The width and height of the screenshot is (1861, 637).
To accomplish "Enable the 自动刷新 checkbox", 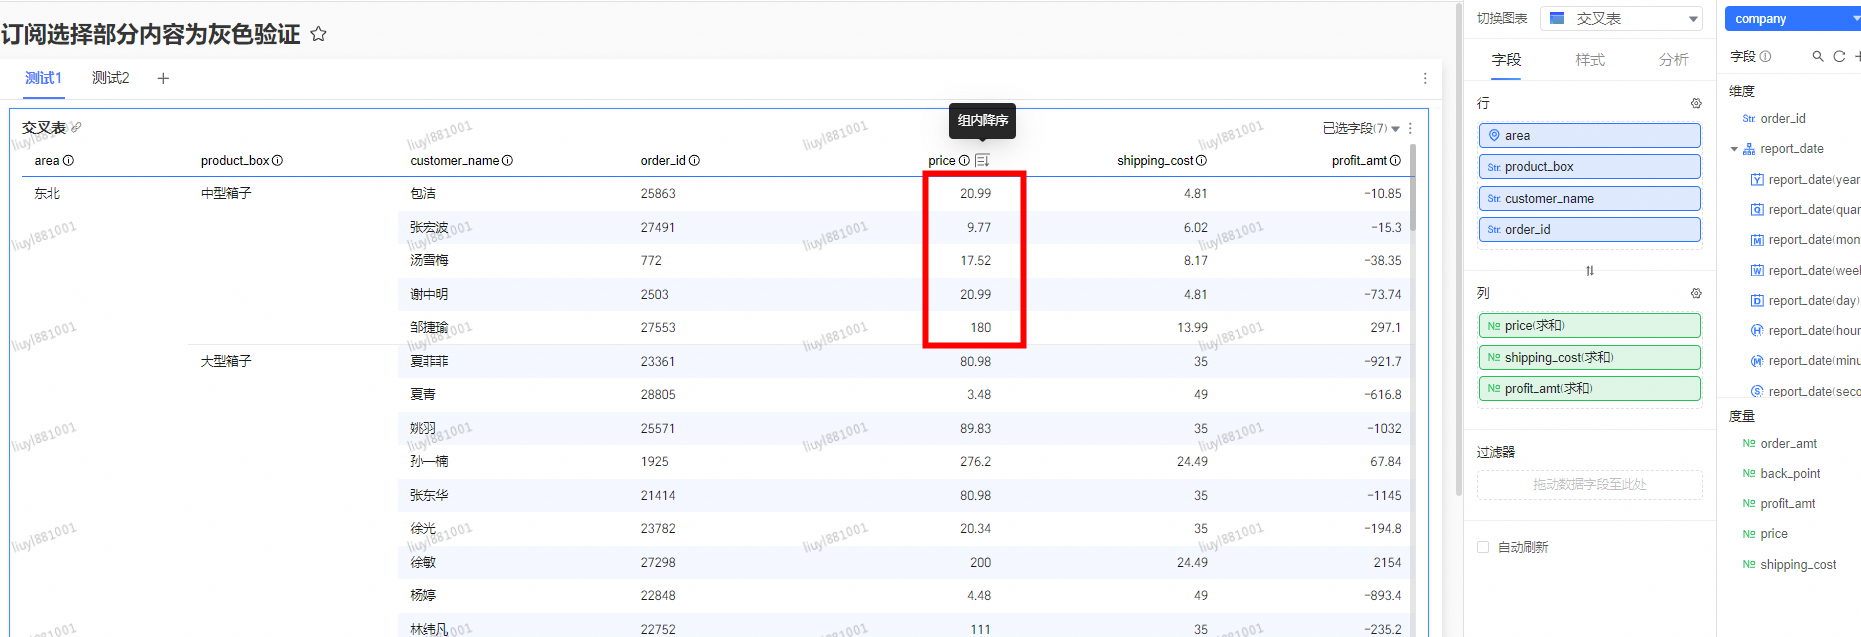I will coord(1483,547).
